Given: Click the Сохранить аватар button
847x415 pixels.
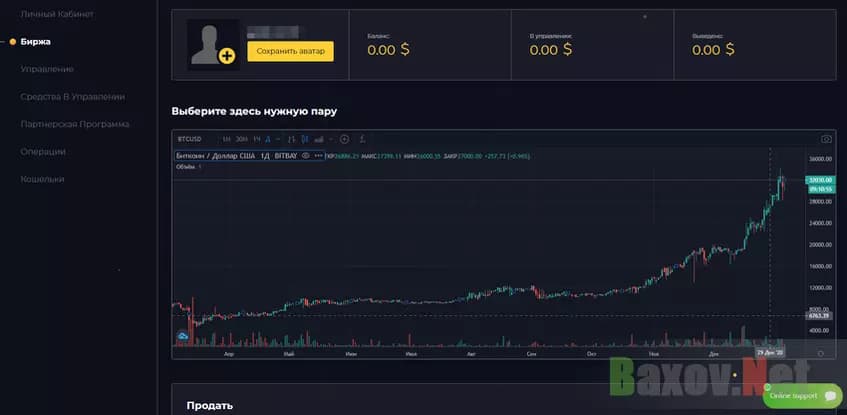Looking at the screenshot, I should 290,51.
